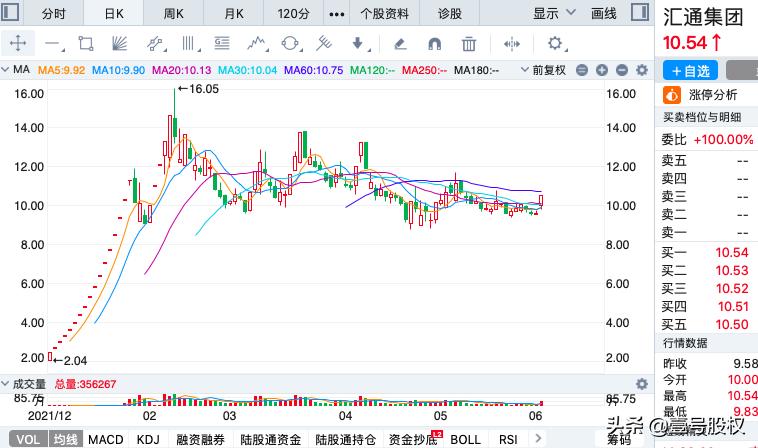Viewport: 758px width, 448px height.
Task: Select the crosshair move tool
Action: (x=18, y=44)
